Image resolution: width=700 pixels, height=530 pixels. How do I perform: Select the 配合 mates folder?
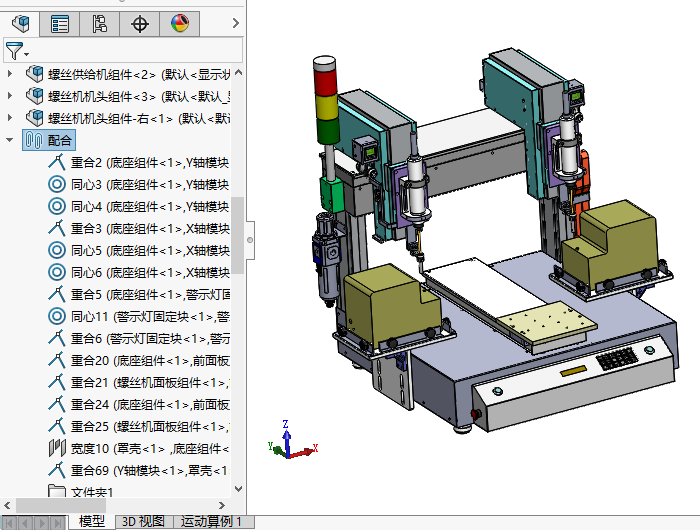49,140
